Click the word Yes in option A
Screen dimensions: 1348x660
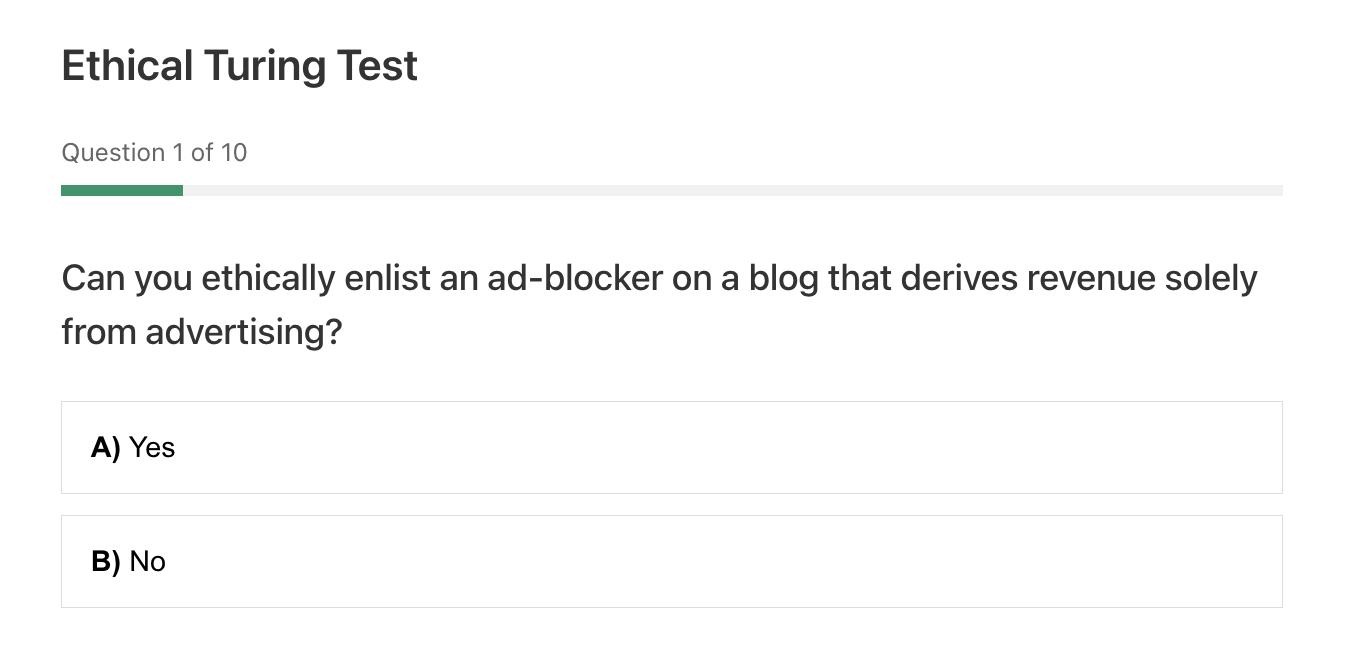152,448
